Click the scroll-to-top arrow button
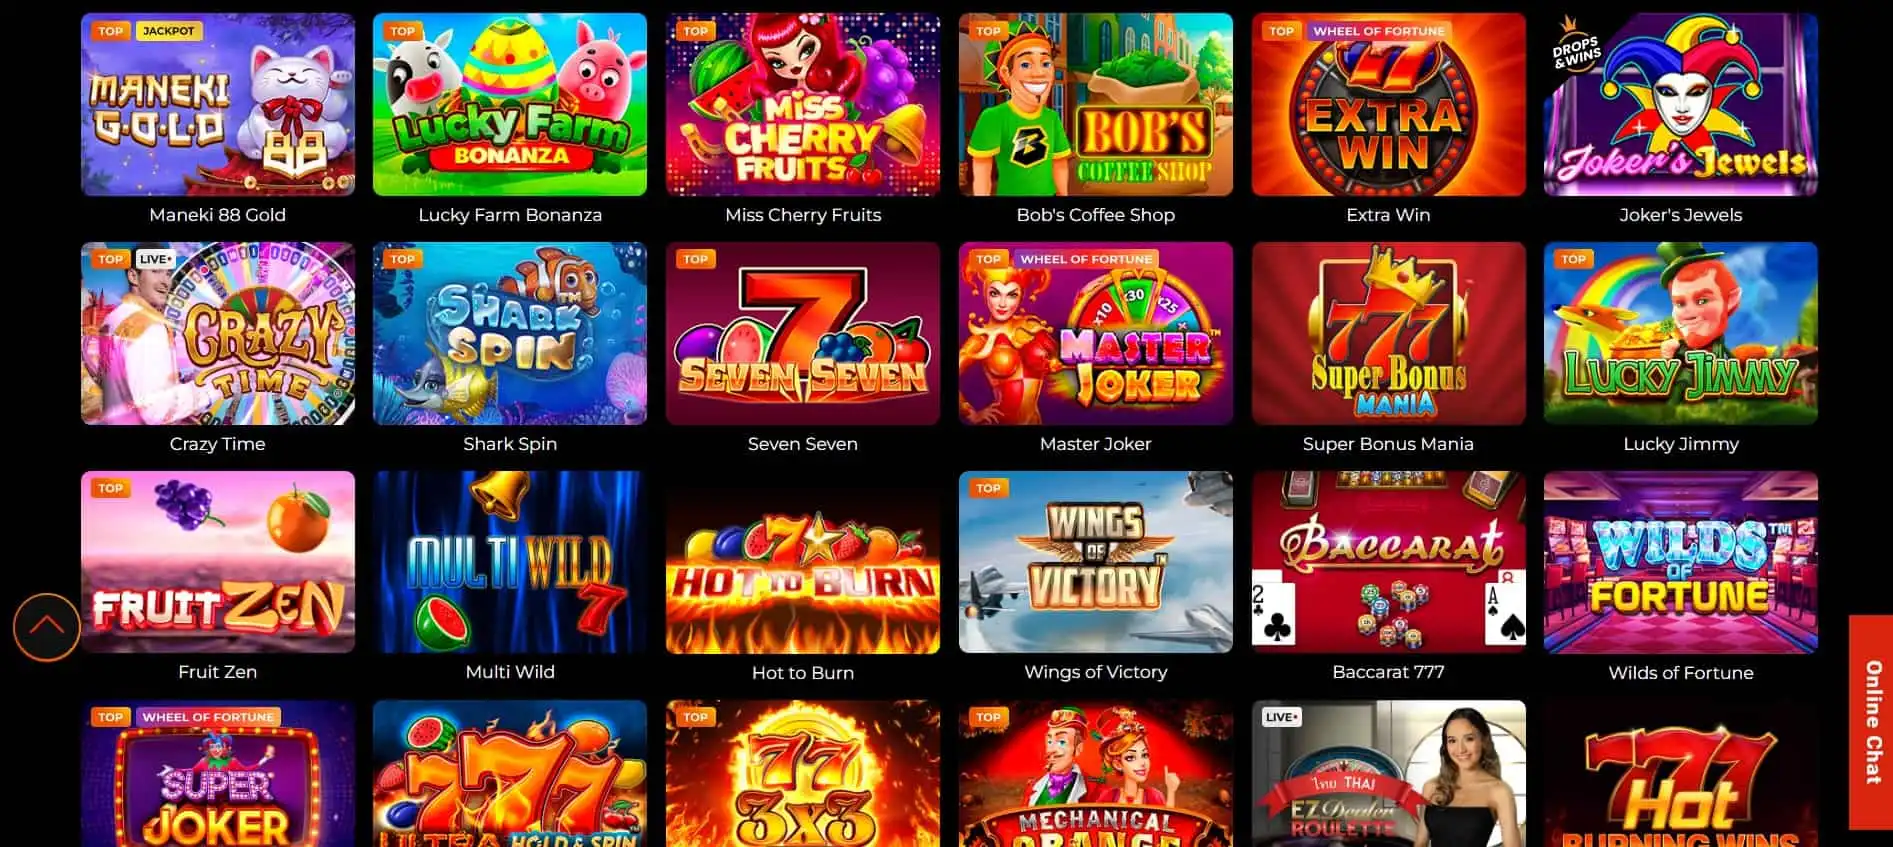Screen dimensions: 1893x847 click(47, 627)
